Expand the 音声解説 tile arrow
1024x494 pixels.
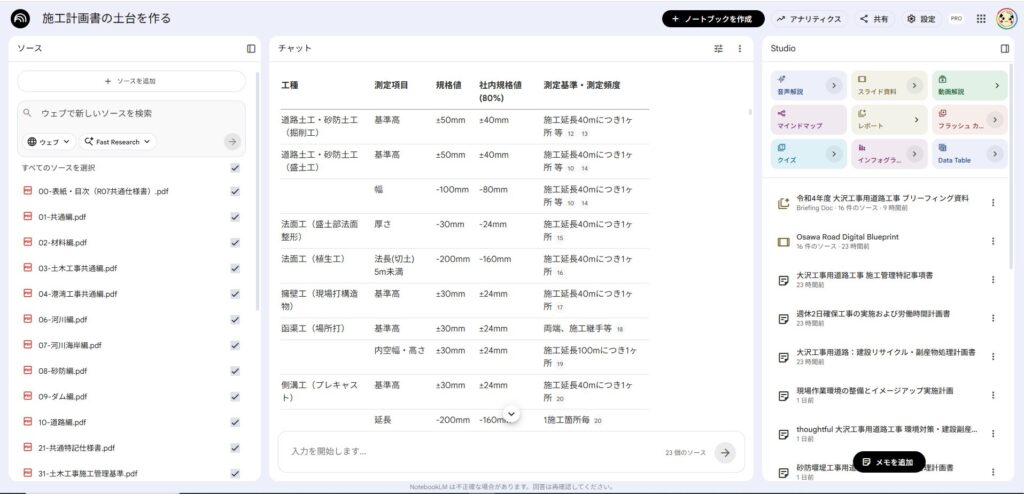coord(832,87)
